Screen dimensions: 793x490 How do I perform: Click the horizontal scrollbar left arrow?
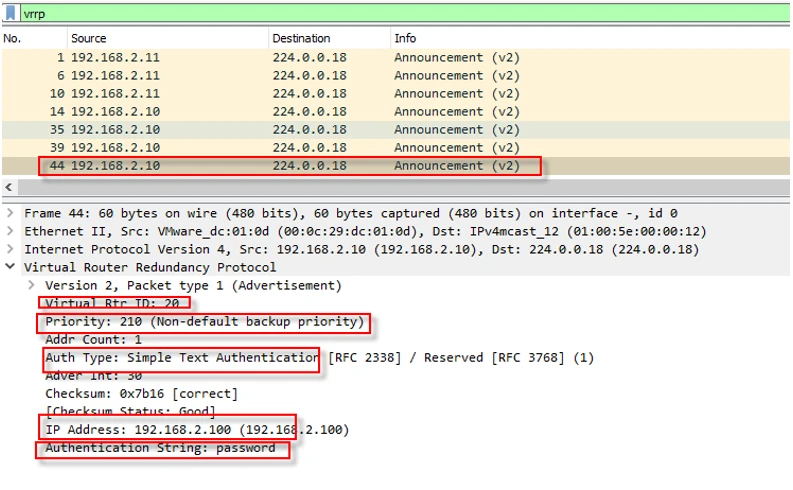click(x=9, y=188)
